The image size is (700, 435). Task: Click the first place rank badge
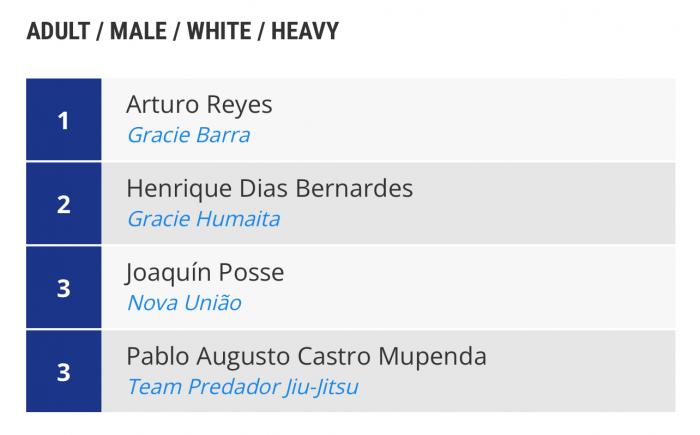(64, 121)
